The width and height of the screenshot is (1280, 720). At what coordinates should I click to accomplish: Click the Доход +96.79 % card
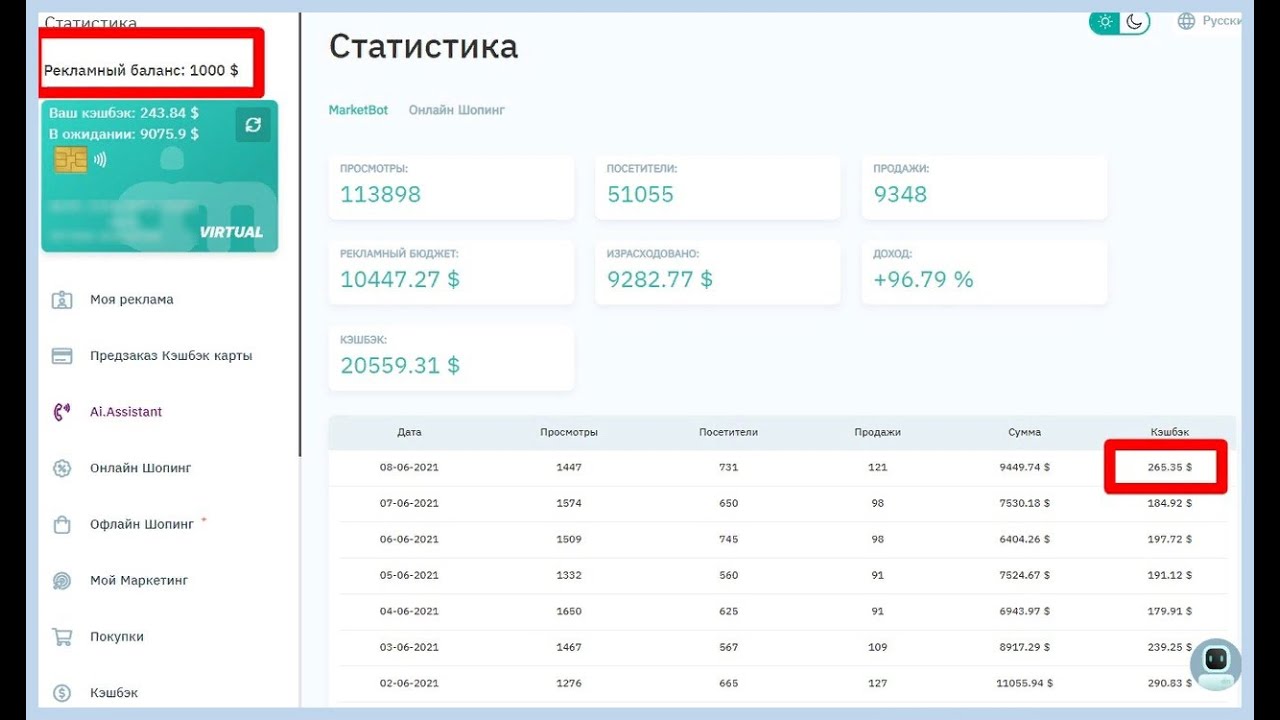[985, 272]
